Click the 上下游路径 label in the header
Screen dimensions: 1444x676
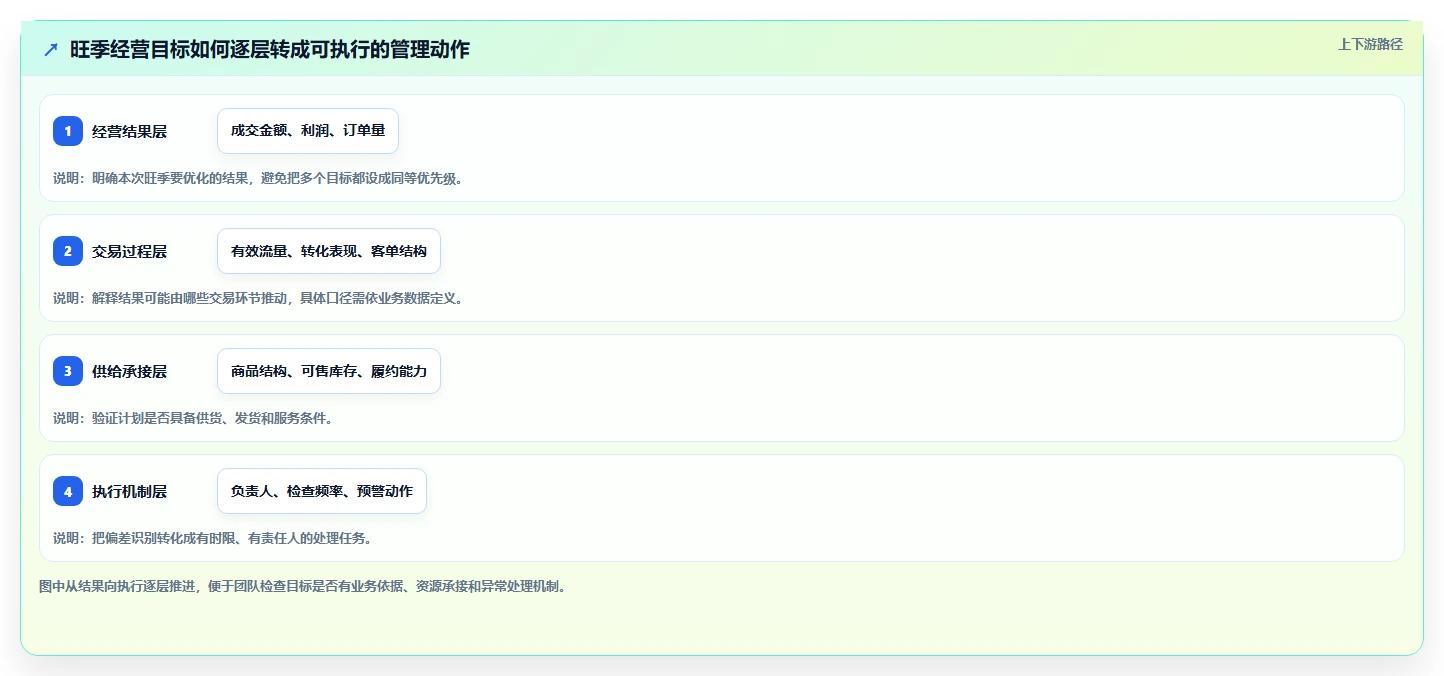click(x=1370, y=44)
